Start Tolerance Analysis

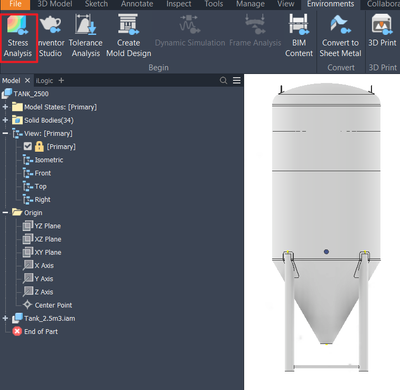tap(86, 37)
